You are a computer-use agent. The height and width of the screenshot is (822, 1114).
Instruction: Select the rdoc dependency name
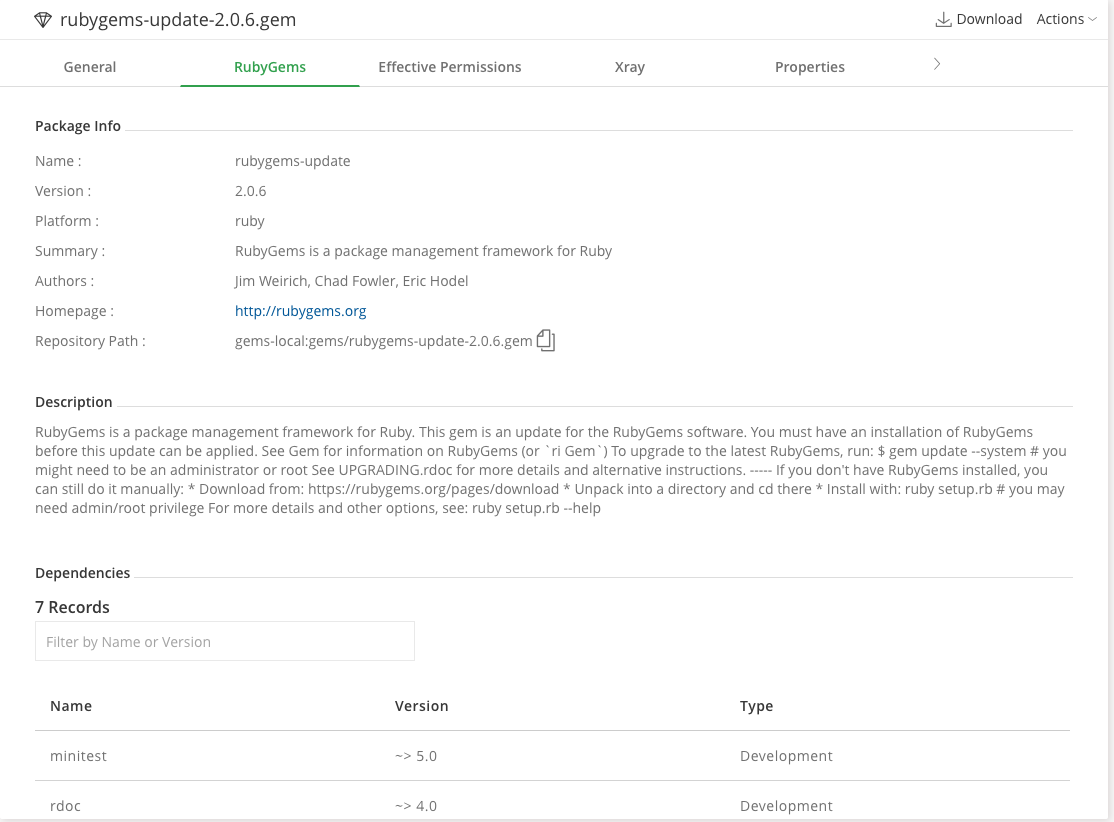[65, 806]
